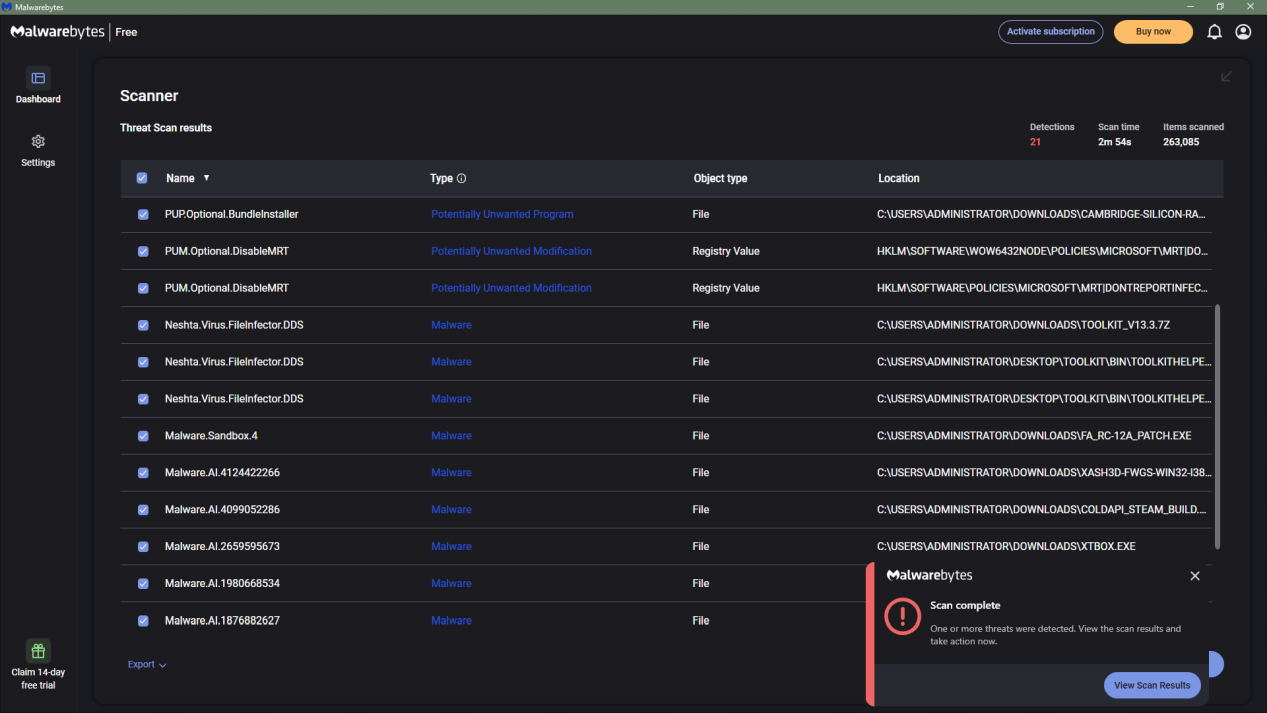
Task: Click the Type column header
Action: pos(441,179)
